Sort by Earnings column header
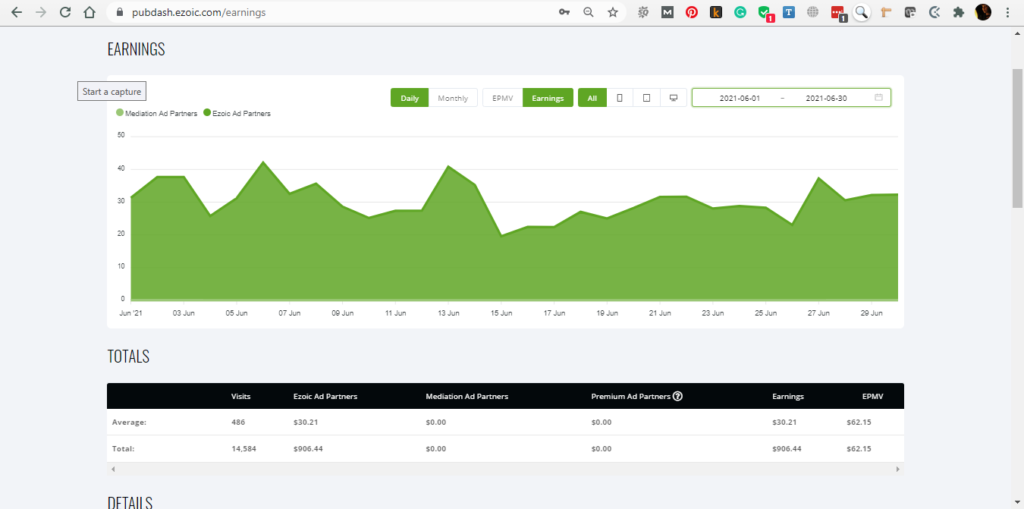Screen dimensions: 1024x509 [788, 396]
